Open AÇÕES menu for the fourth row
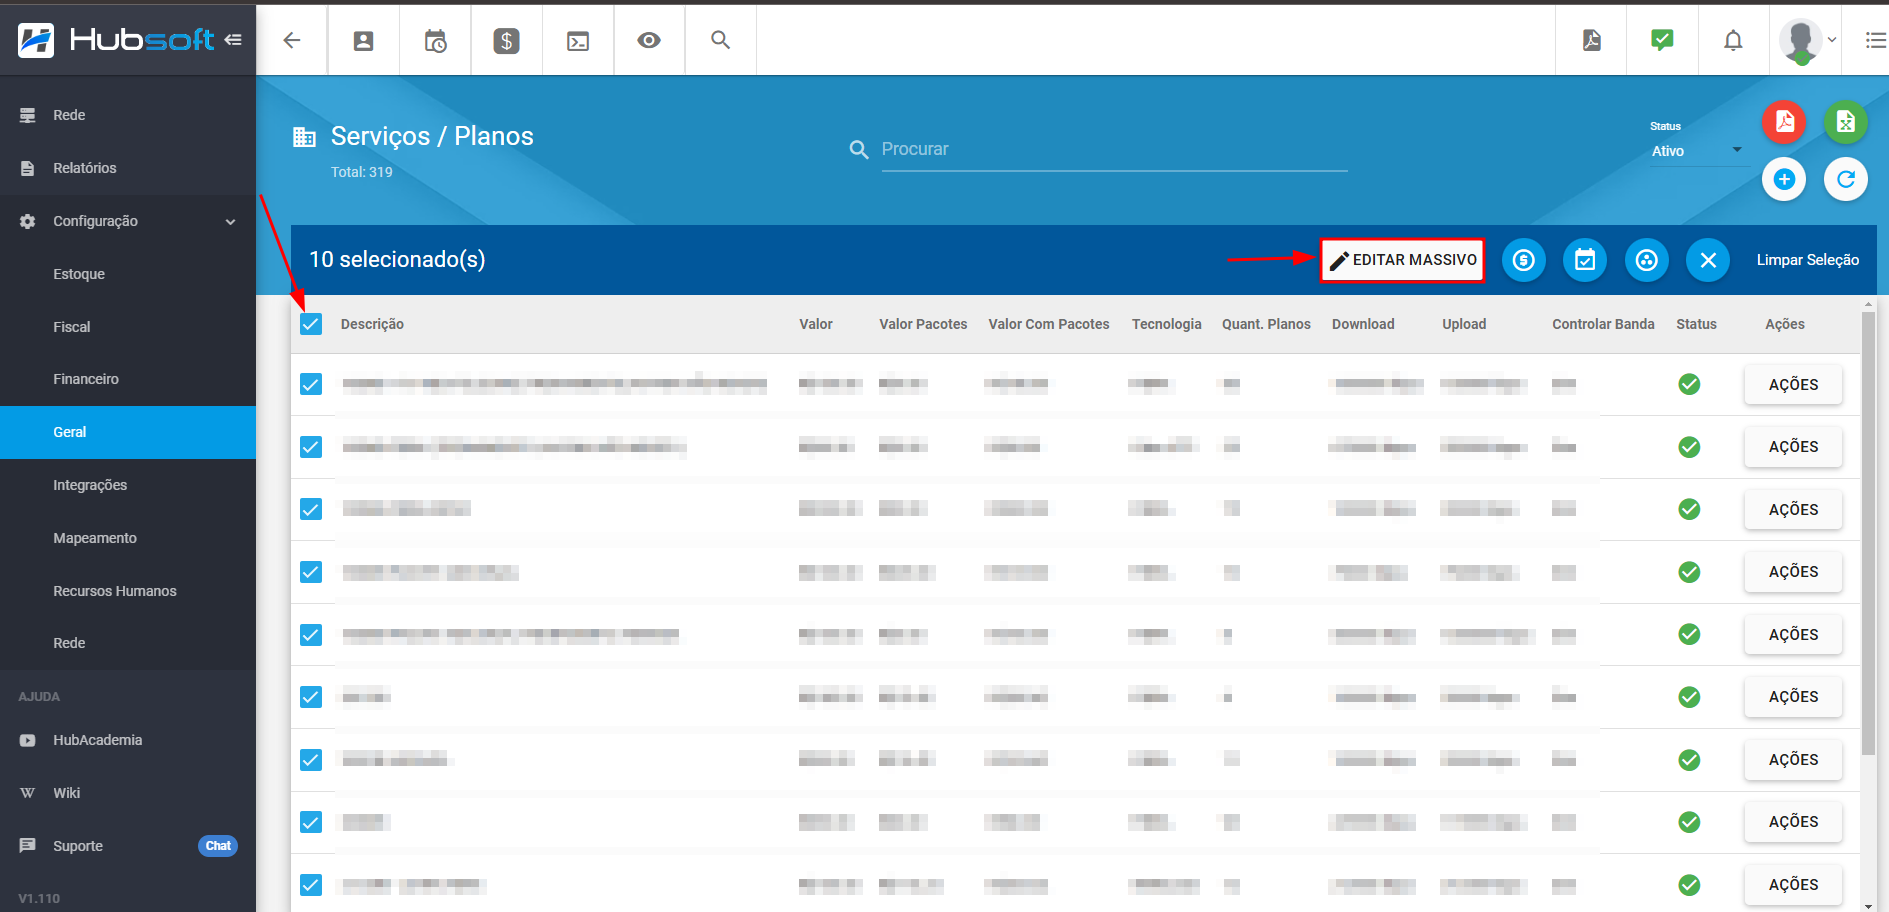Screen dimensions: 1889x912 tap(1793, 572)
